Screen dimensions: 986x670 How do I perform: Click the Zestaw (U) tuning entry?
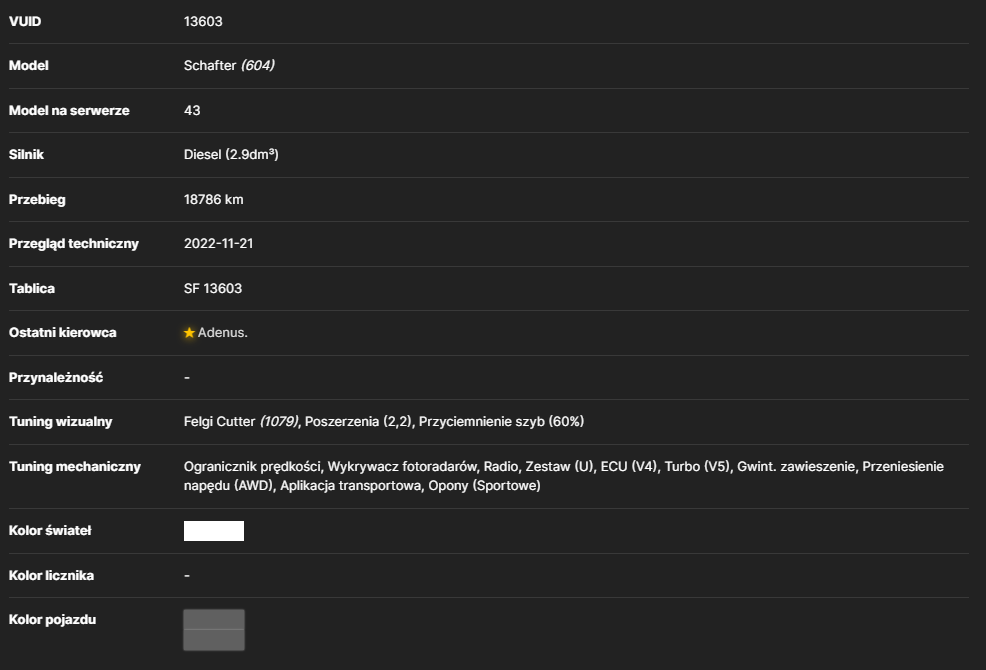[x=560, y=467]
